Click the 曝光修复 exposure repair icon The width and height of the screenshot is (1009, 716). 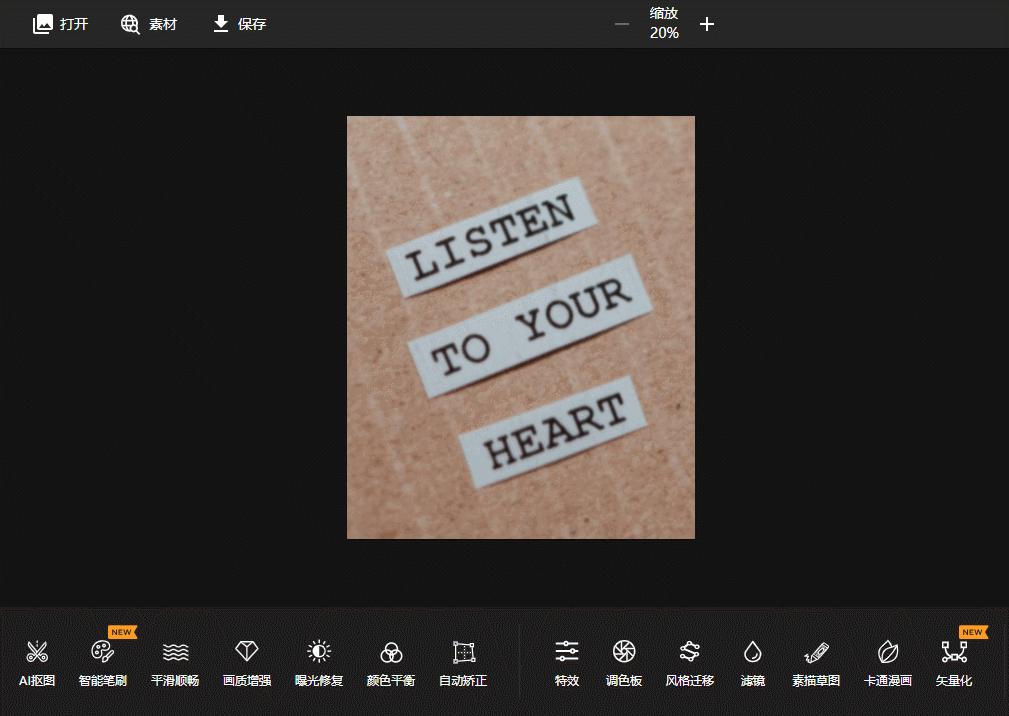[x=319, y=661]
